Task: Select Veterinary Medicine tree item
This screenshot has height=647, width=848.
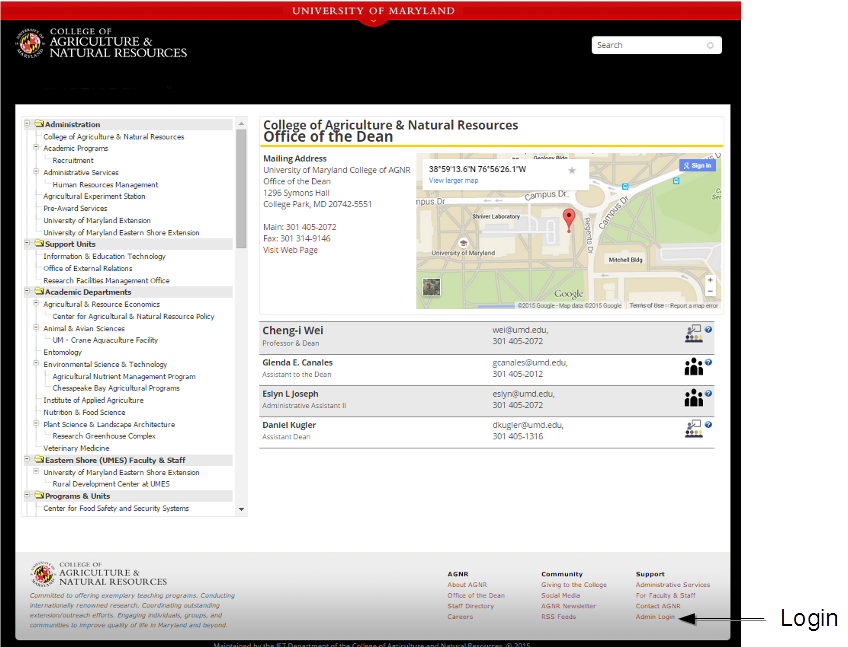Action: (76, 448)
